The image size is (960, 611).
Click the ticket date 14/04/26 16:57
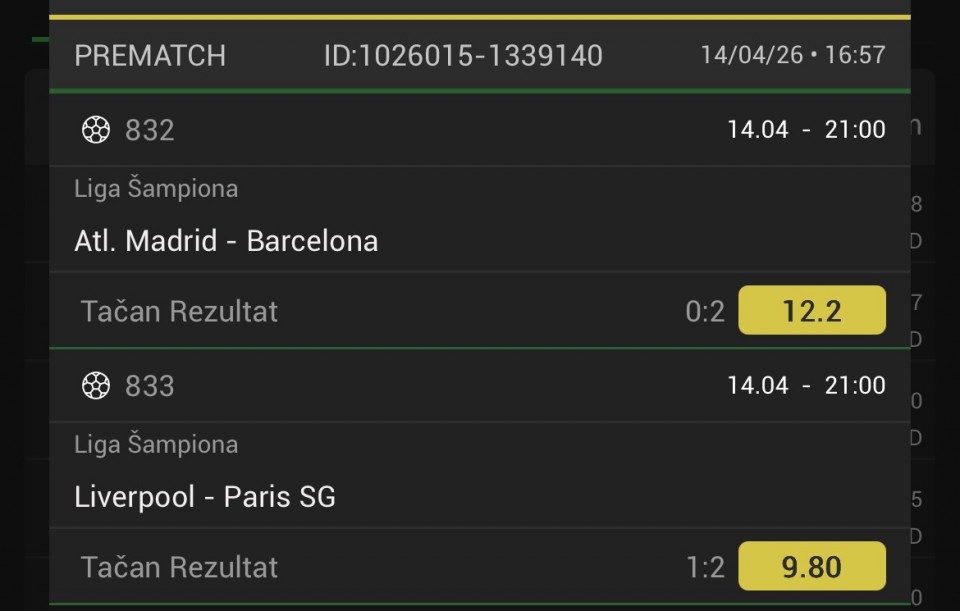tap(792, 55)
